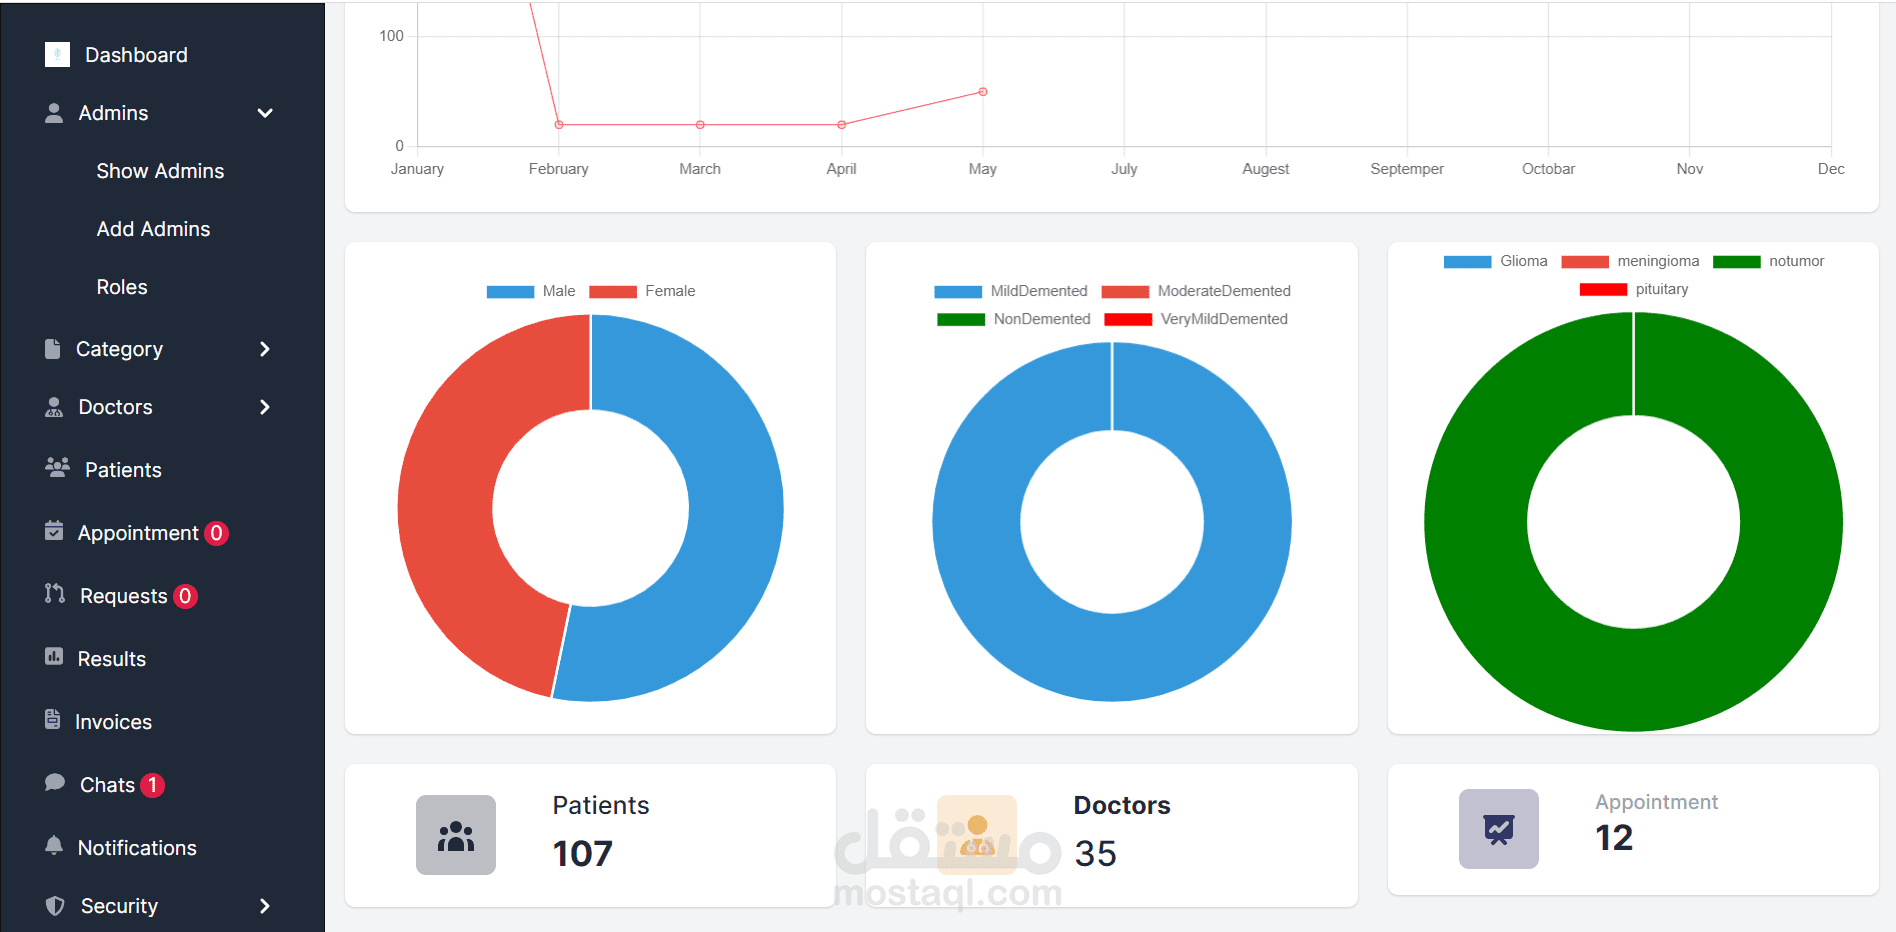Click the Requests pull-request icon

[x=55, y=594]
